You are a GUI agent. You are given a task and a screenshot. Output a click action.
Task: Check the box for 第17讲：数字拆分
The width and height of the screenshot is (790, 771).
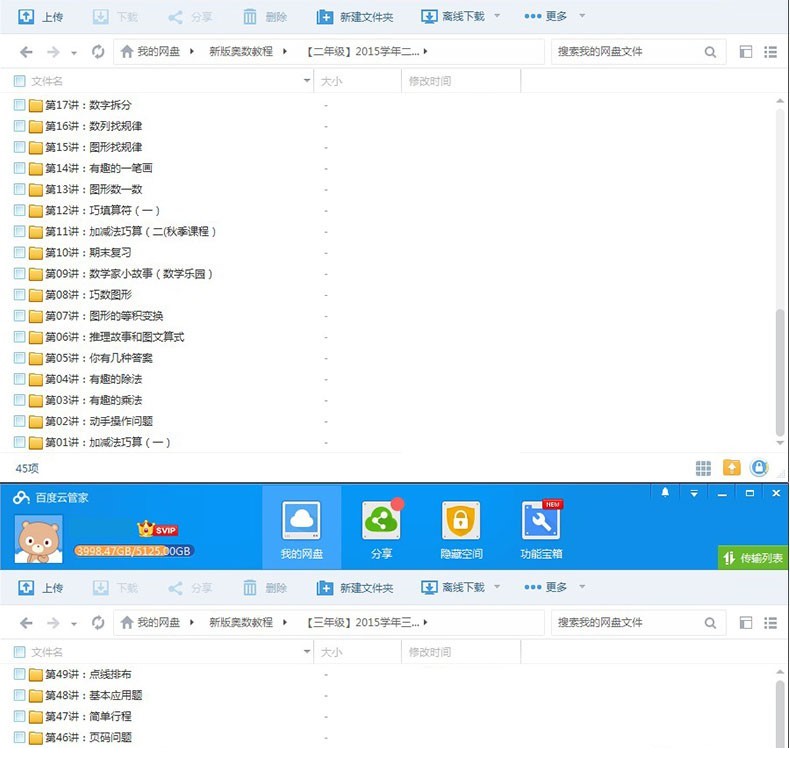20,105
